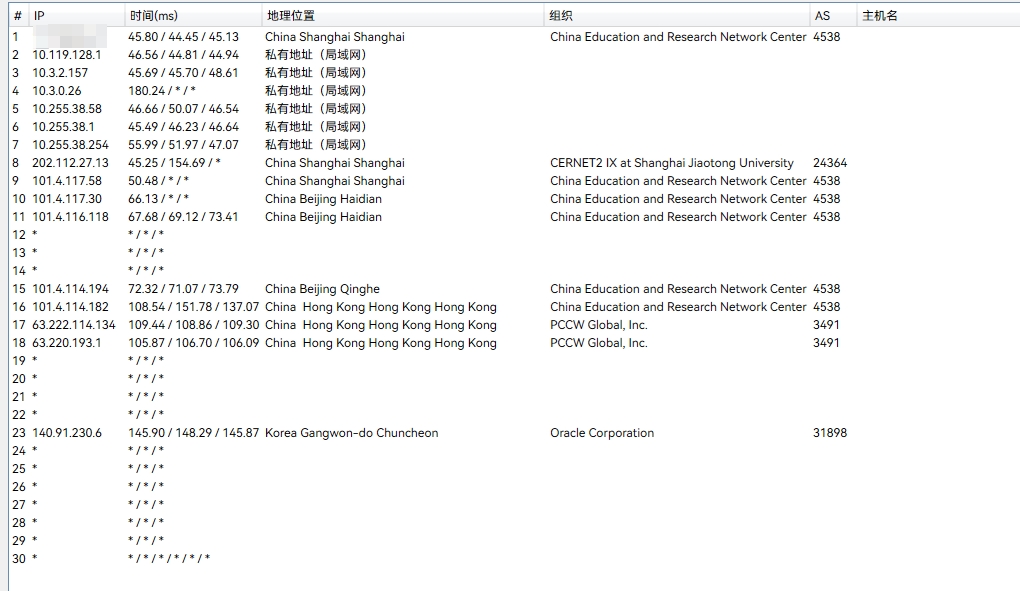
Task: Click the 主机名 column header
Action: 880,16
